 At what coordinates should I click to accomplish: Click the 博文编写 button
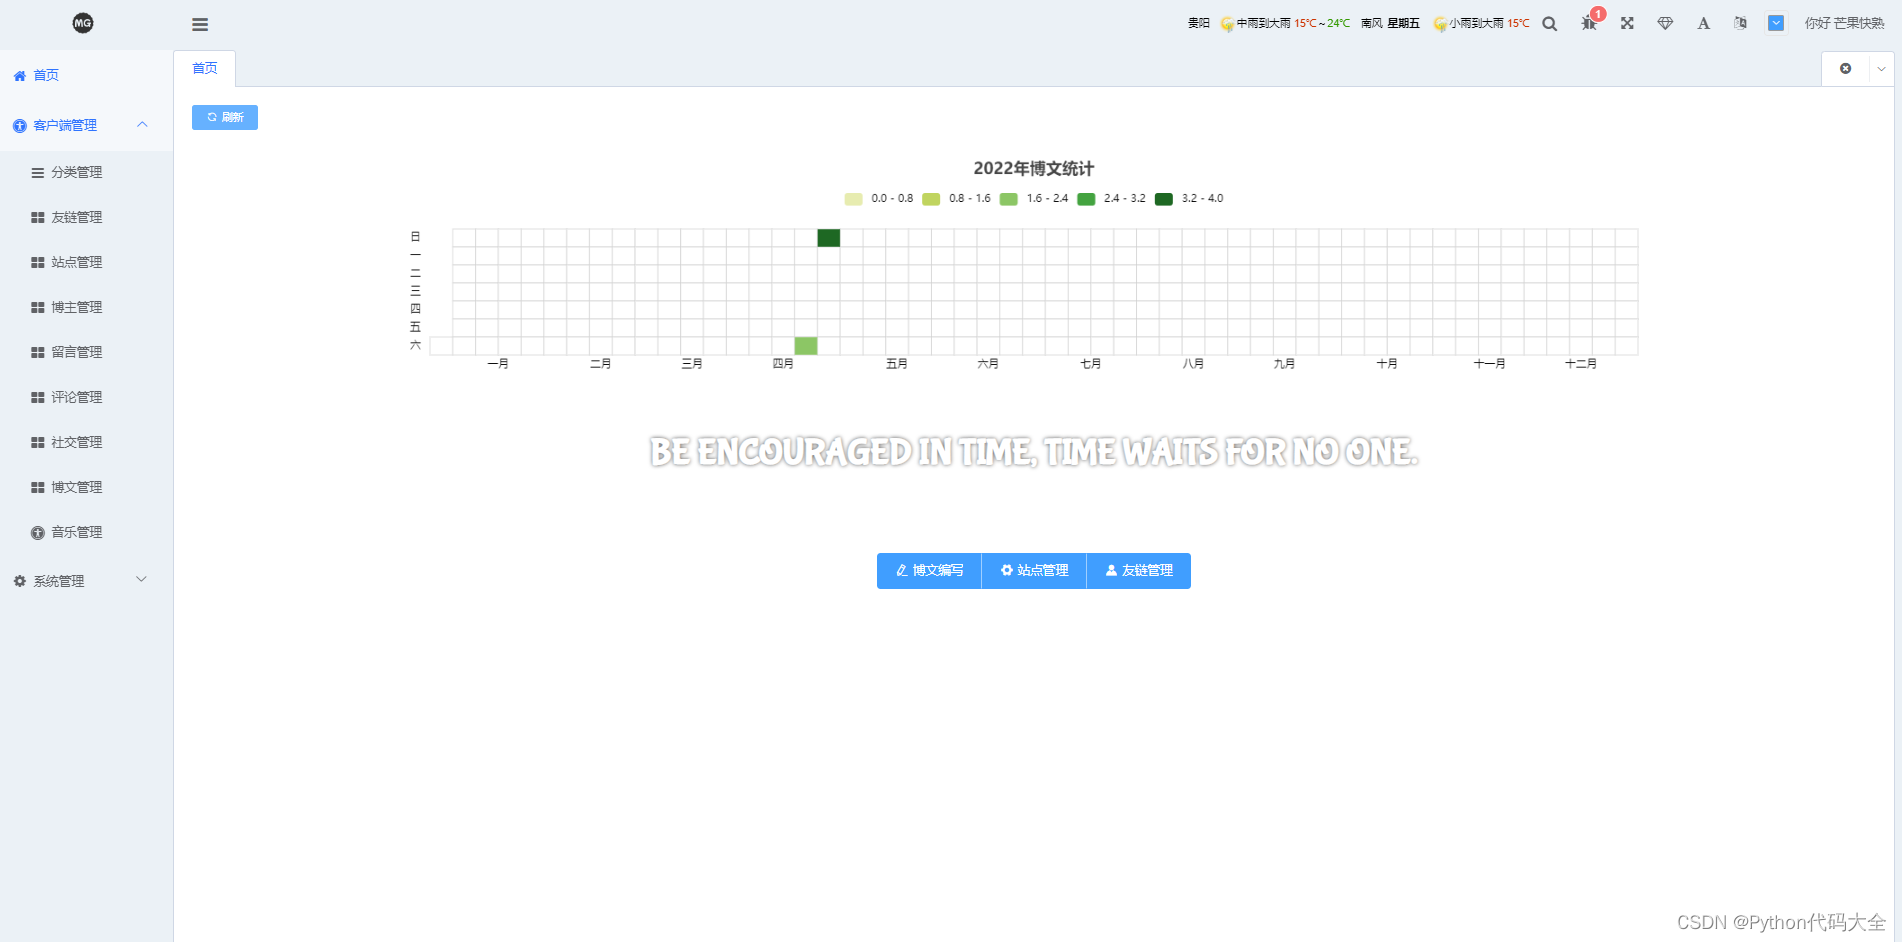pos(929,571)
